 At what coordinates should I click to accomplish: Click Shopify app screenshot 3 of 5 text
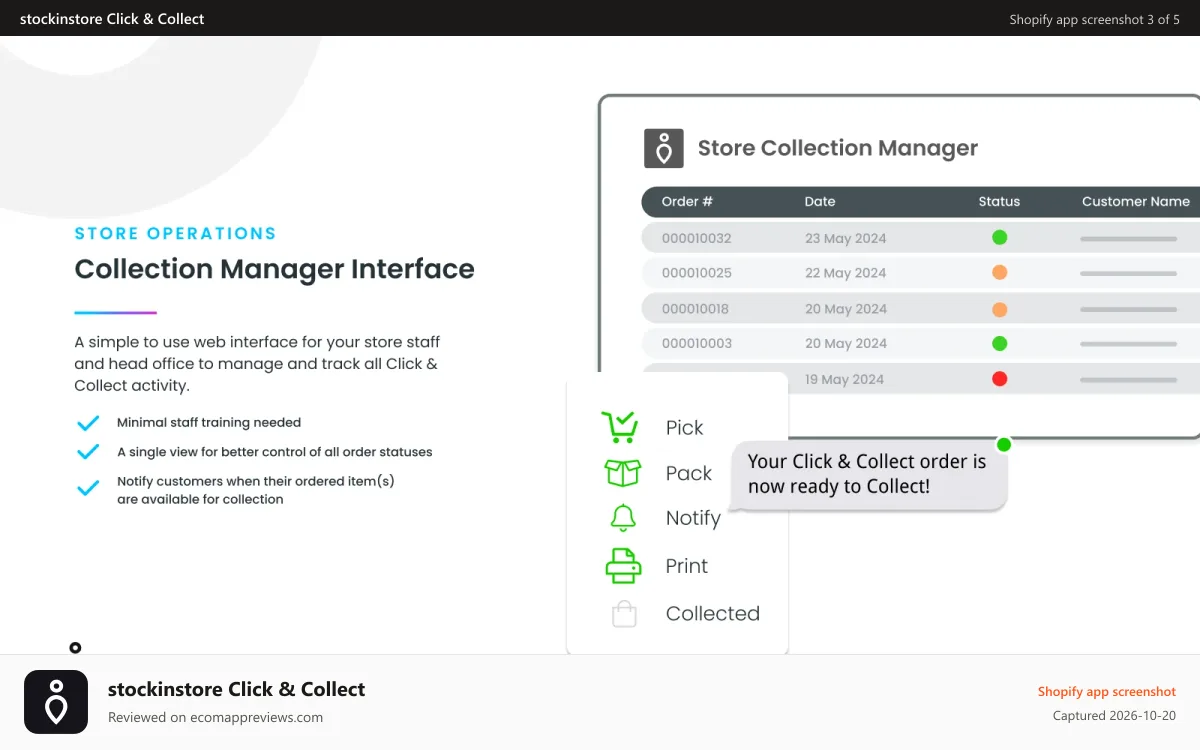[1094, 19]
